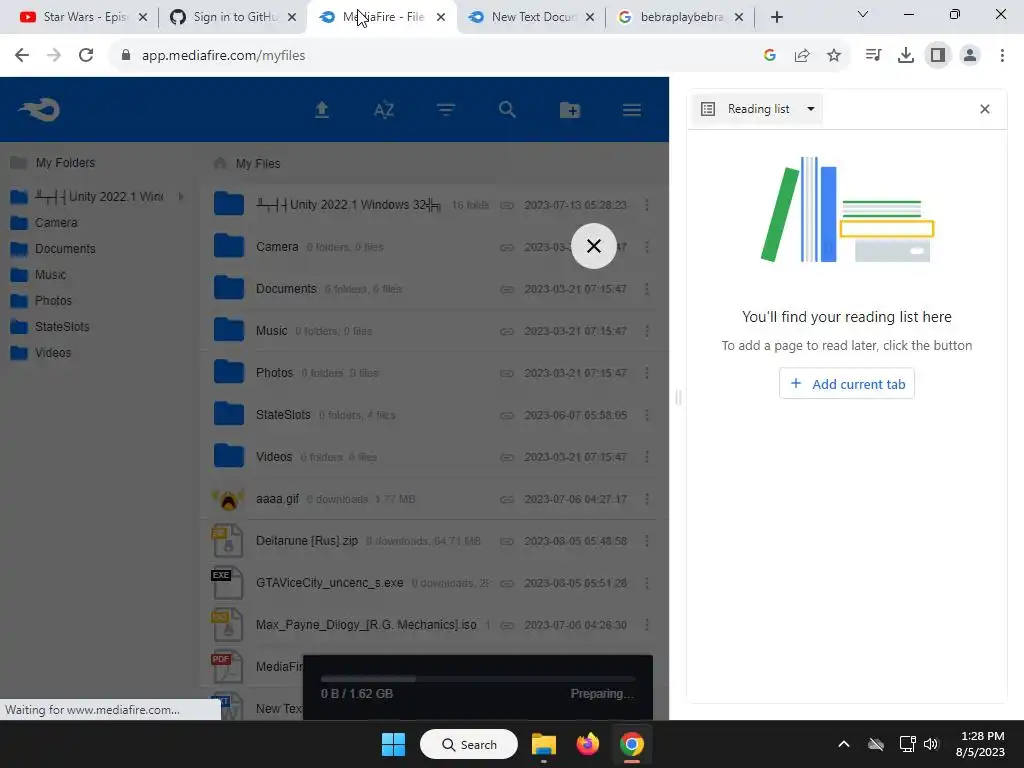Open File Explorer from taskbar

[543, 744]
